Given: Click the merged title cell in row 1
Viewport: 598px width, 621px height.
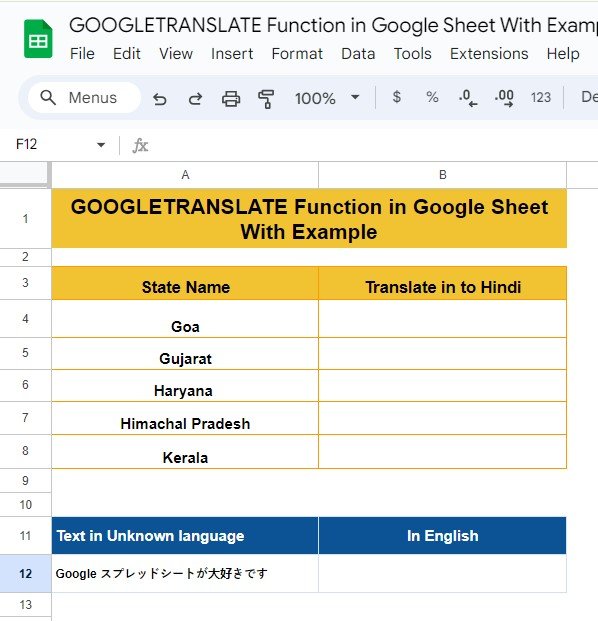Looking at the screenshot, I should click(309, 218).
